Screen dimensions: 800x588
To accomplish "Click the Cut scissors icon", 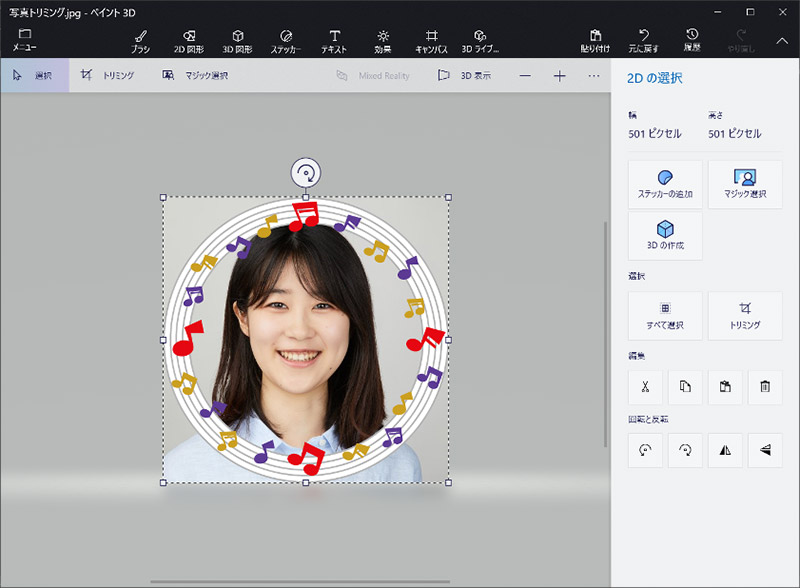I will click(646, 387).
